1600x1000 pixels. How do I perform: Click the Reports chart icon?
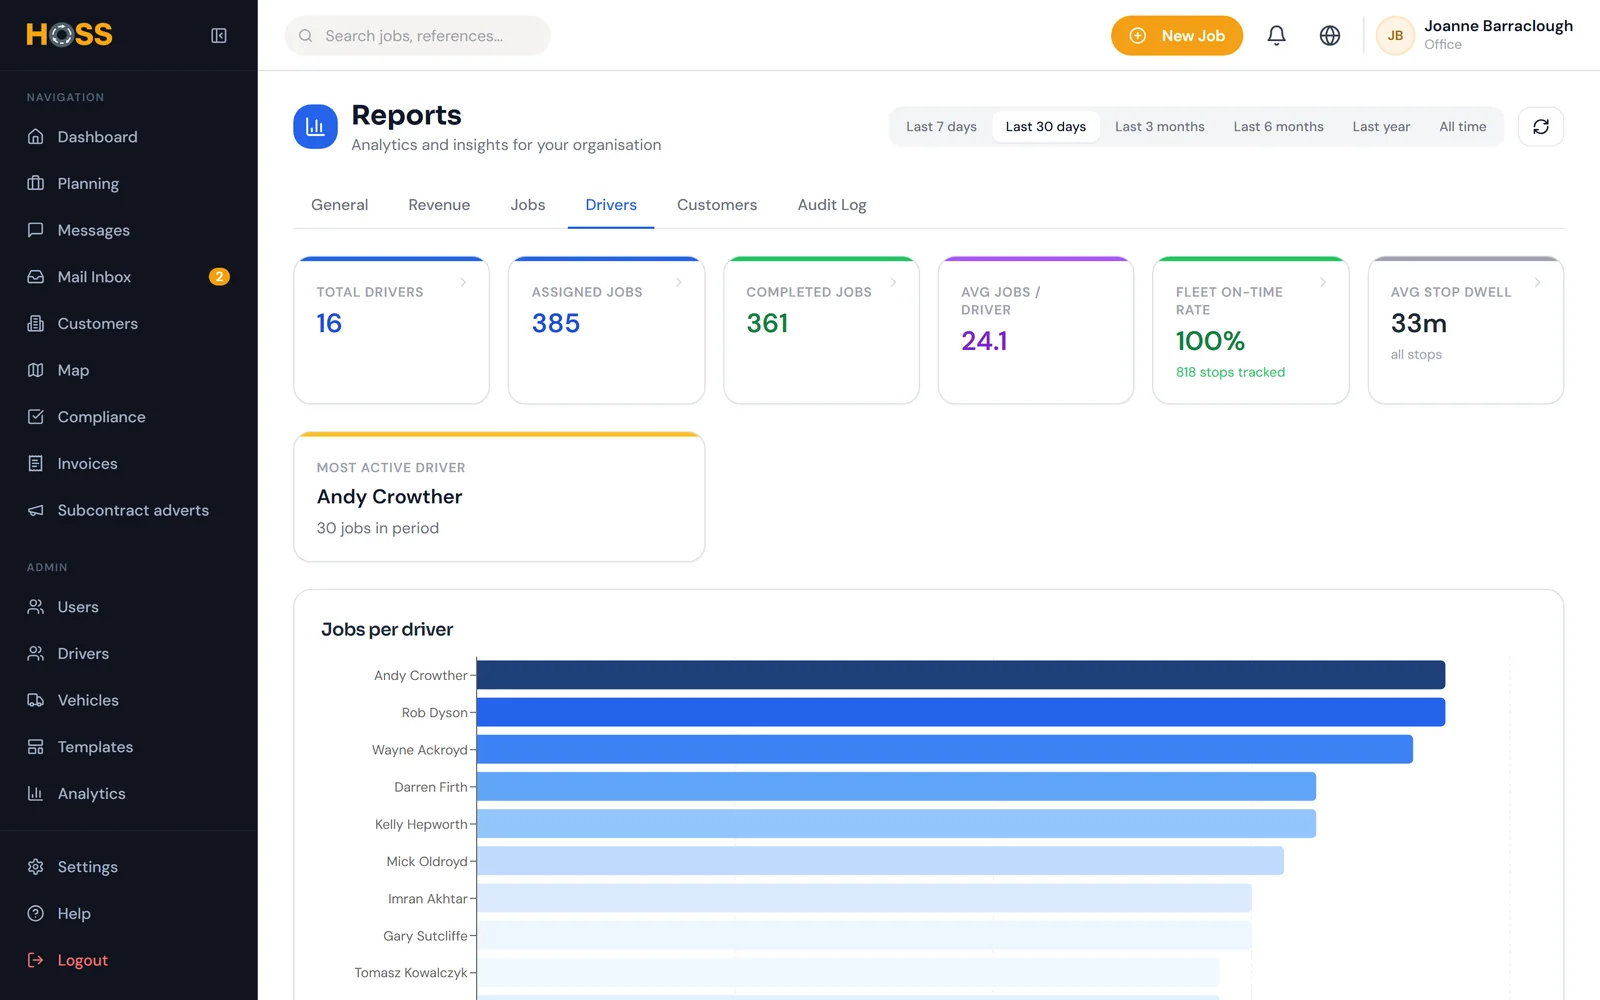(315, 127)
